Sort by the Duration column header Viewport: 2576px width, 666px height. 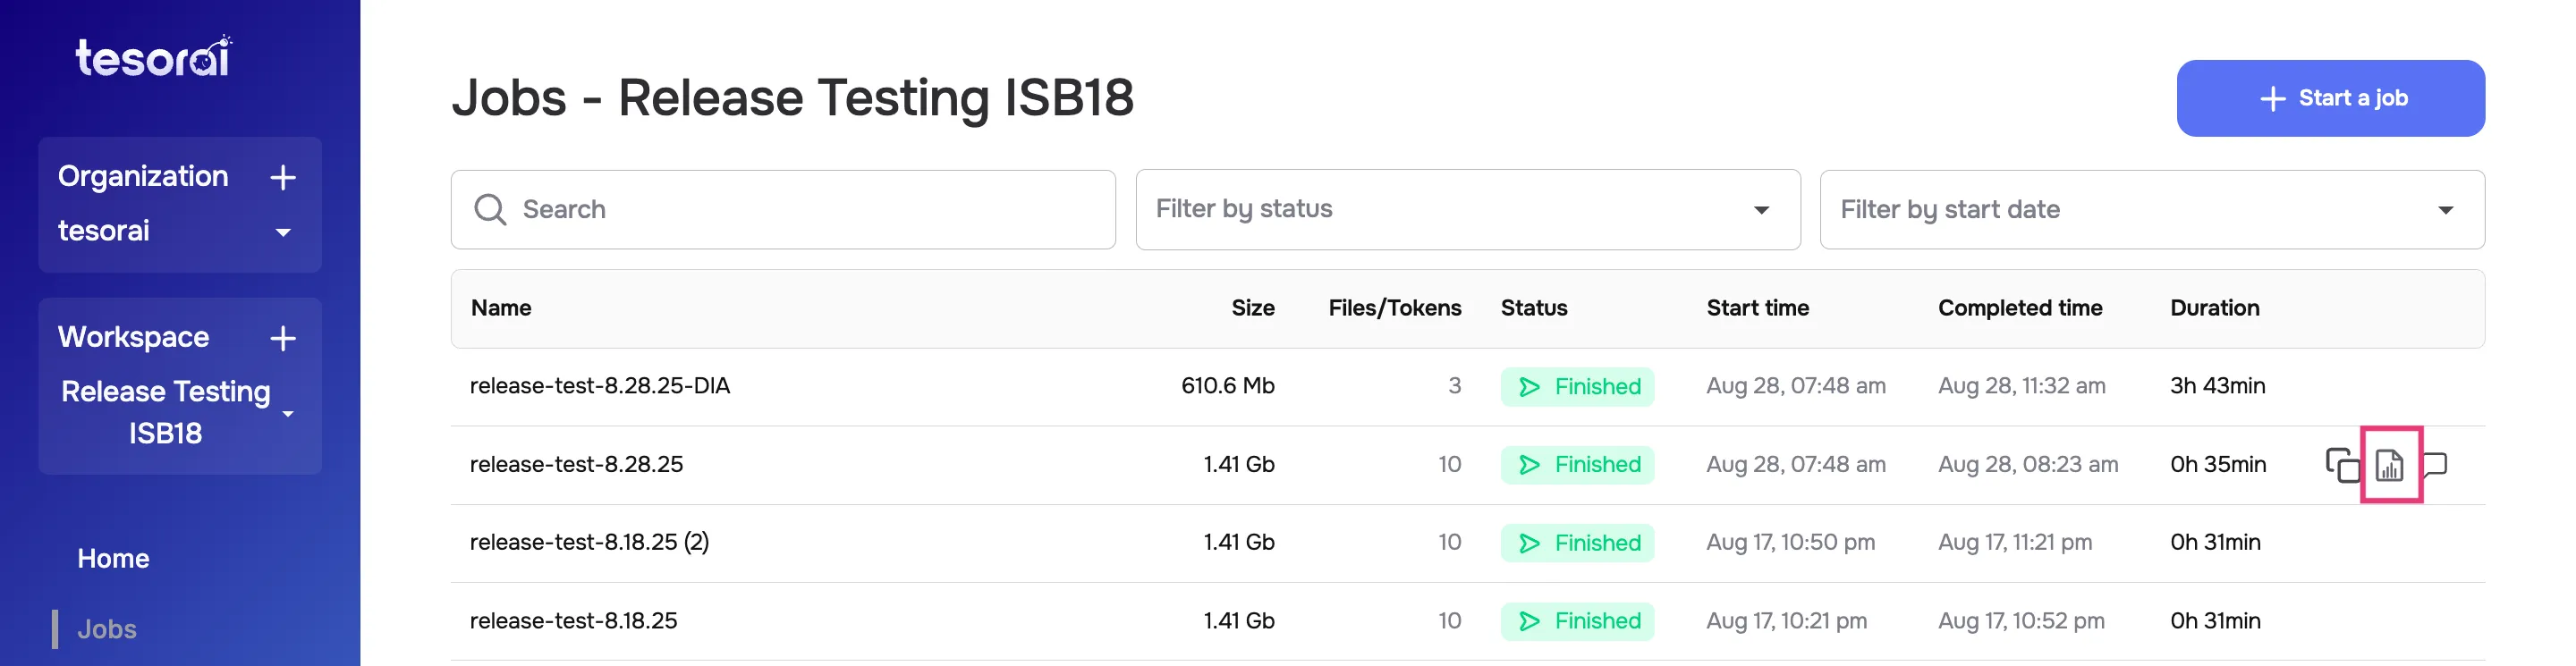2214,308
